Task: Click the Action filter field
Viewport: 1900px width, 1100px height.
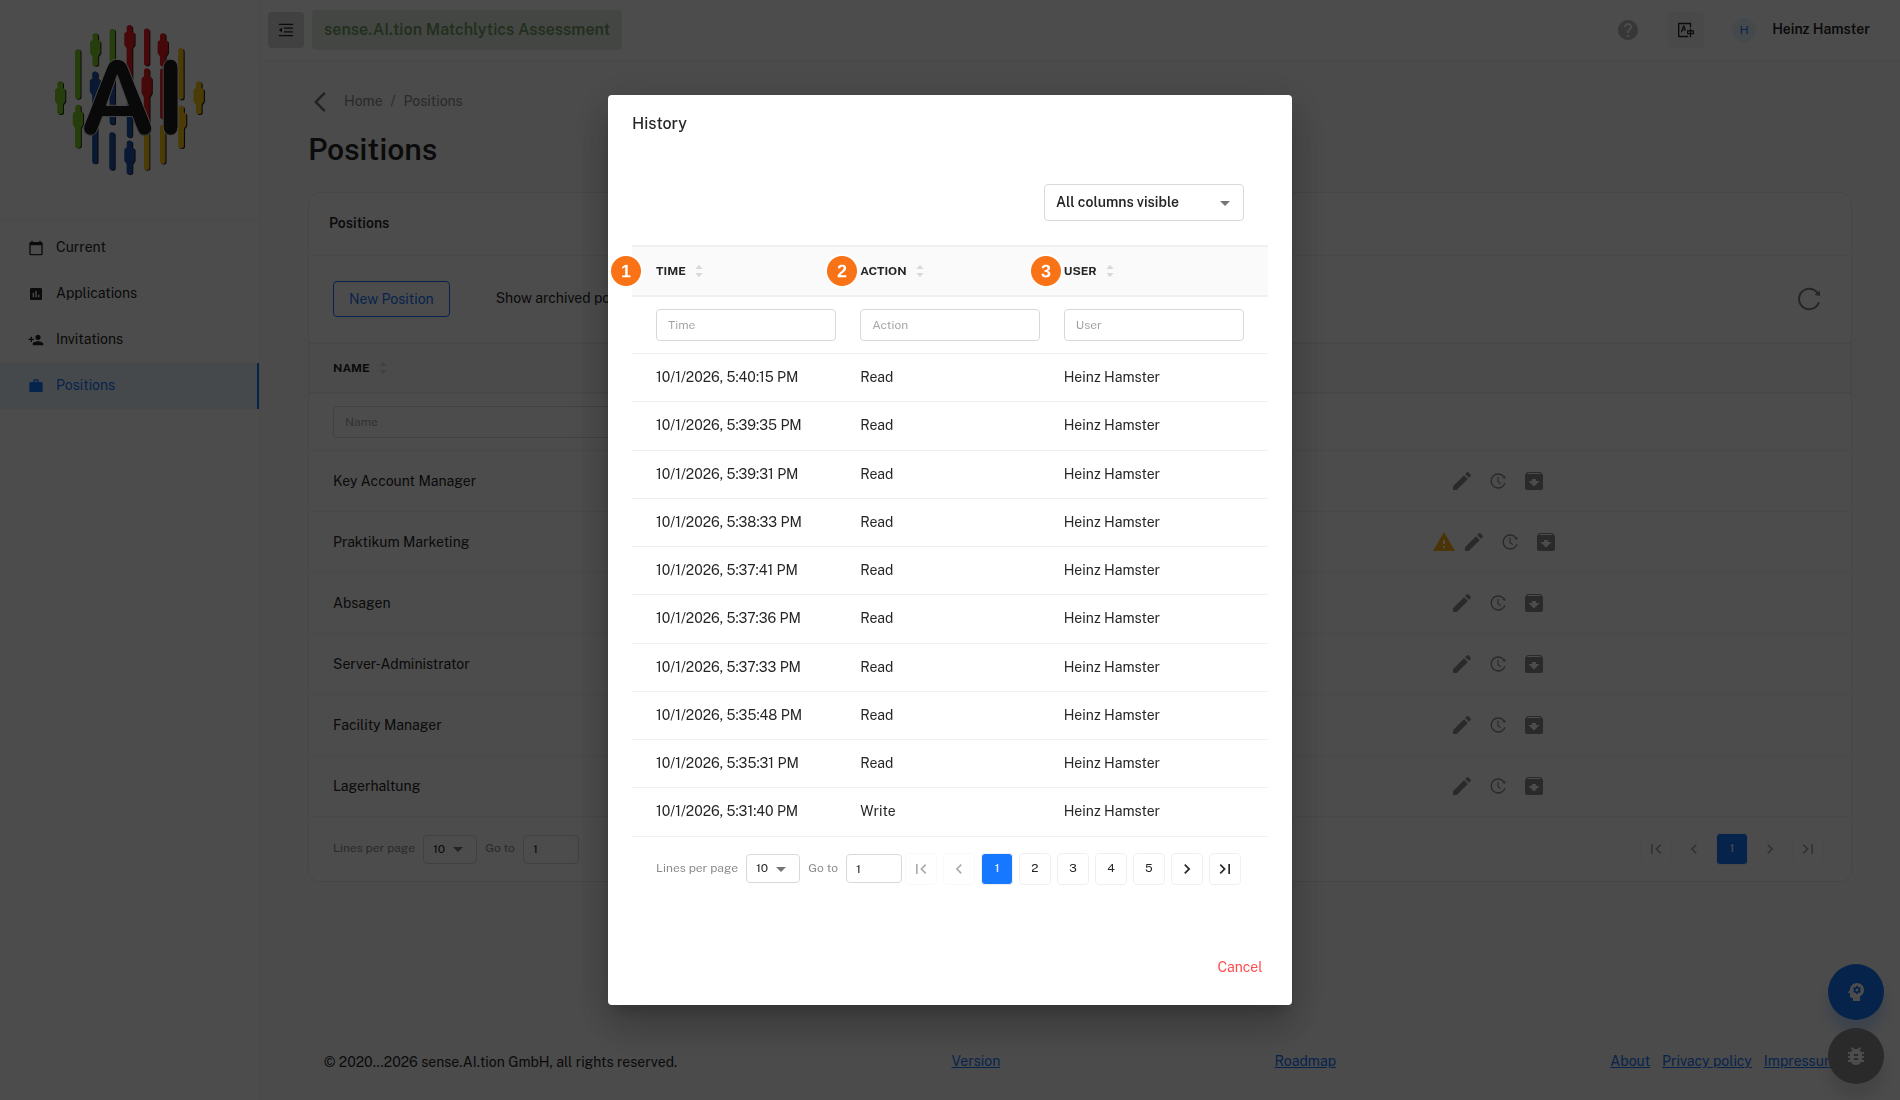Action: (x=950, y=325)
